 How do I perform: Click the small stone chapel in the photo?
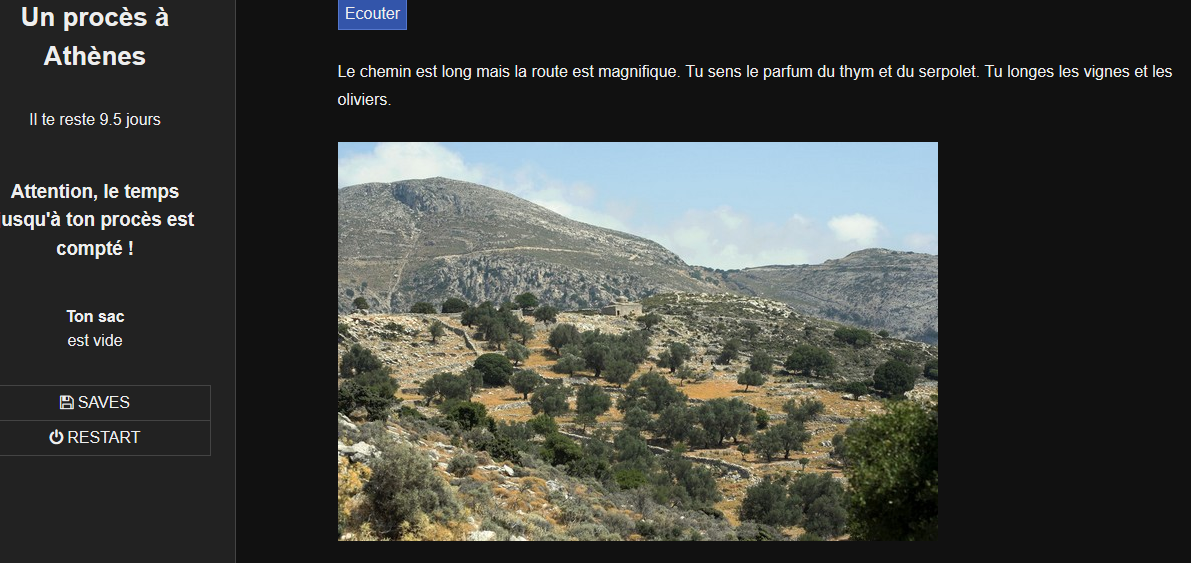pos(622,307)
